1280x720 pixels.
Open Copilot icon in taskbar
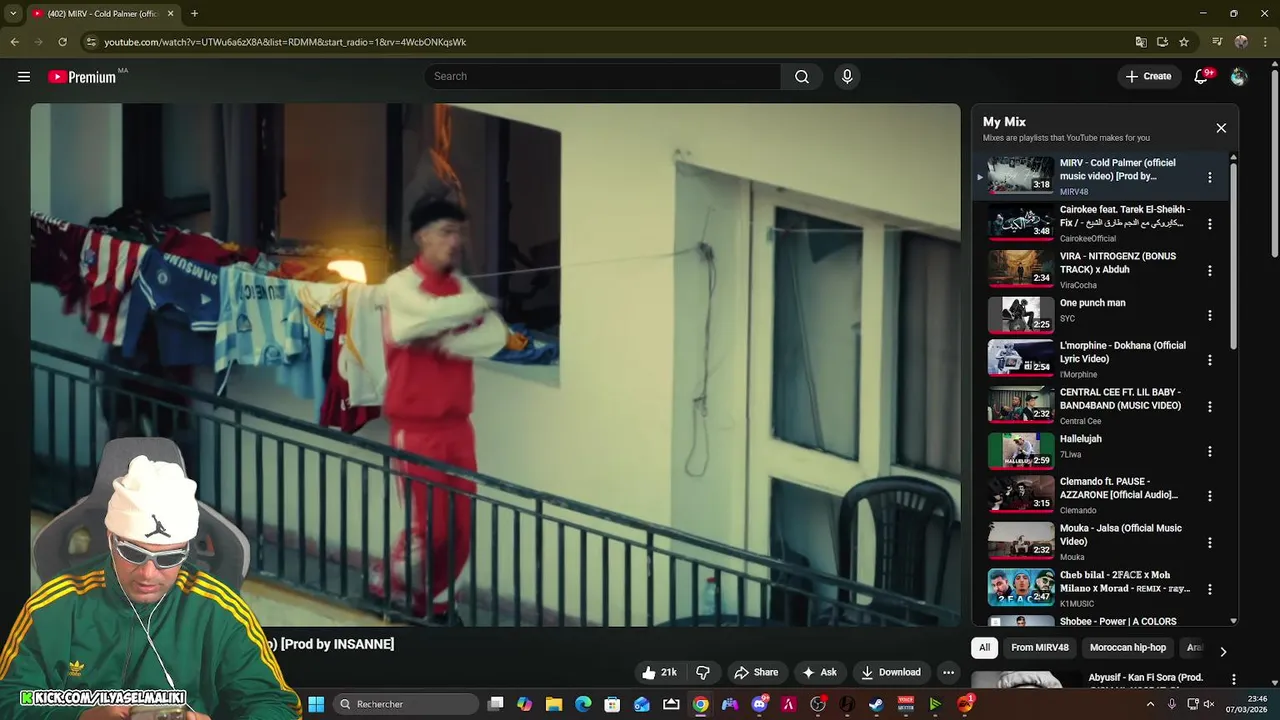coord(524,704)
